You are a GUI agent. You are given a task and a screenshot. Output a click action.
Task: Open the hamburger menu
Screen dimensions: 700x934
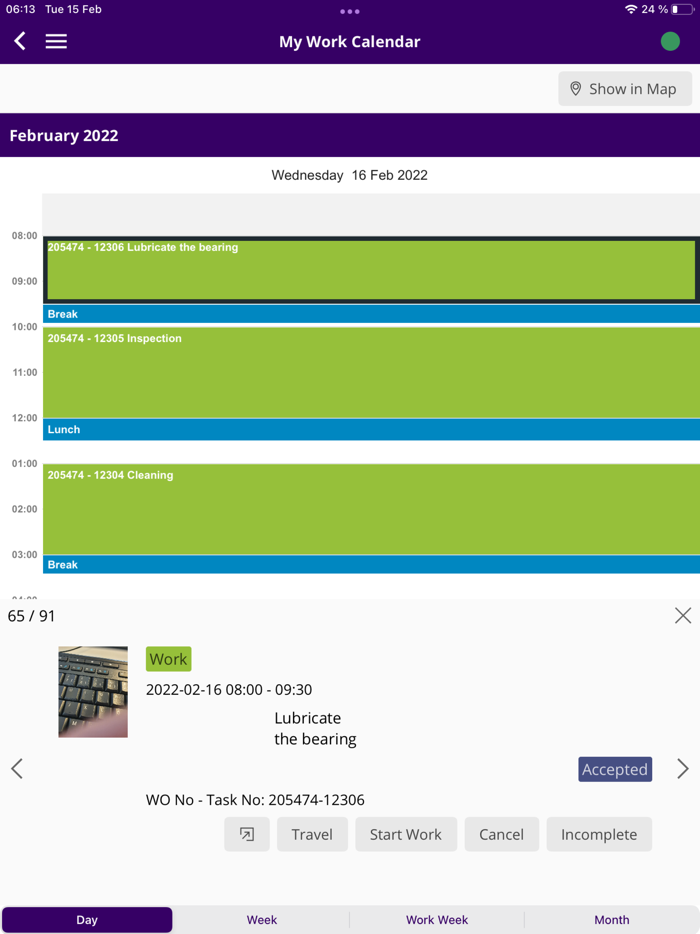[x=56, y=41]
